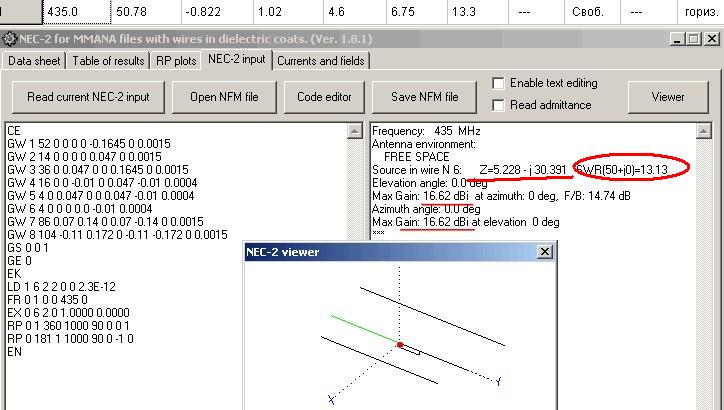Click the 'EX 0 6 2 0 1.0000 0.0000' line
Image resolution: width=724 pixels, height=410 pixels.
pyautogui.click(x=68, y=313)
